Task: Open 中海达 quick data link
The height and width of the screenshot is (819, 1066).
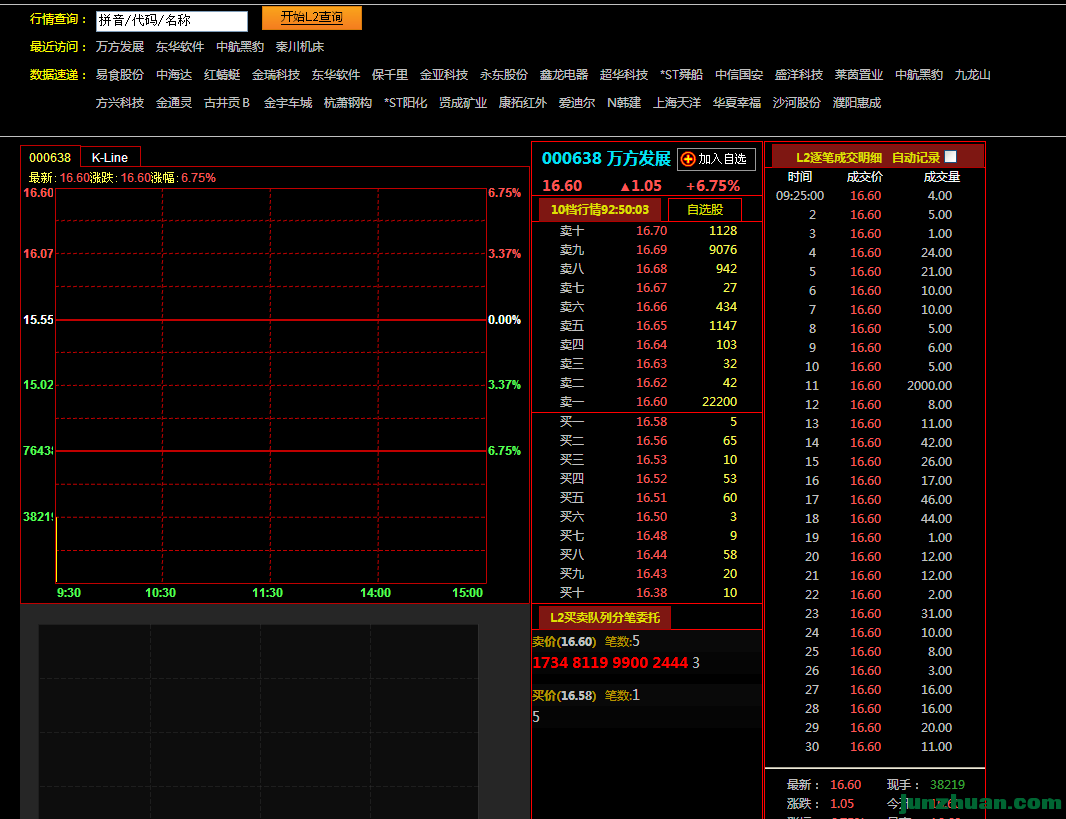Action: [174, 75]
